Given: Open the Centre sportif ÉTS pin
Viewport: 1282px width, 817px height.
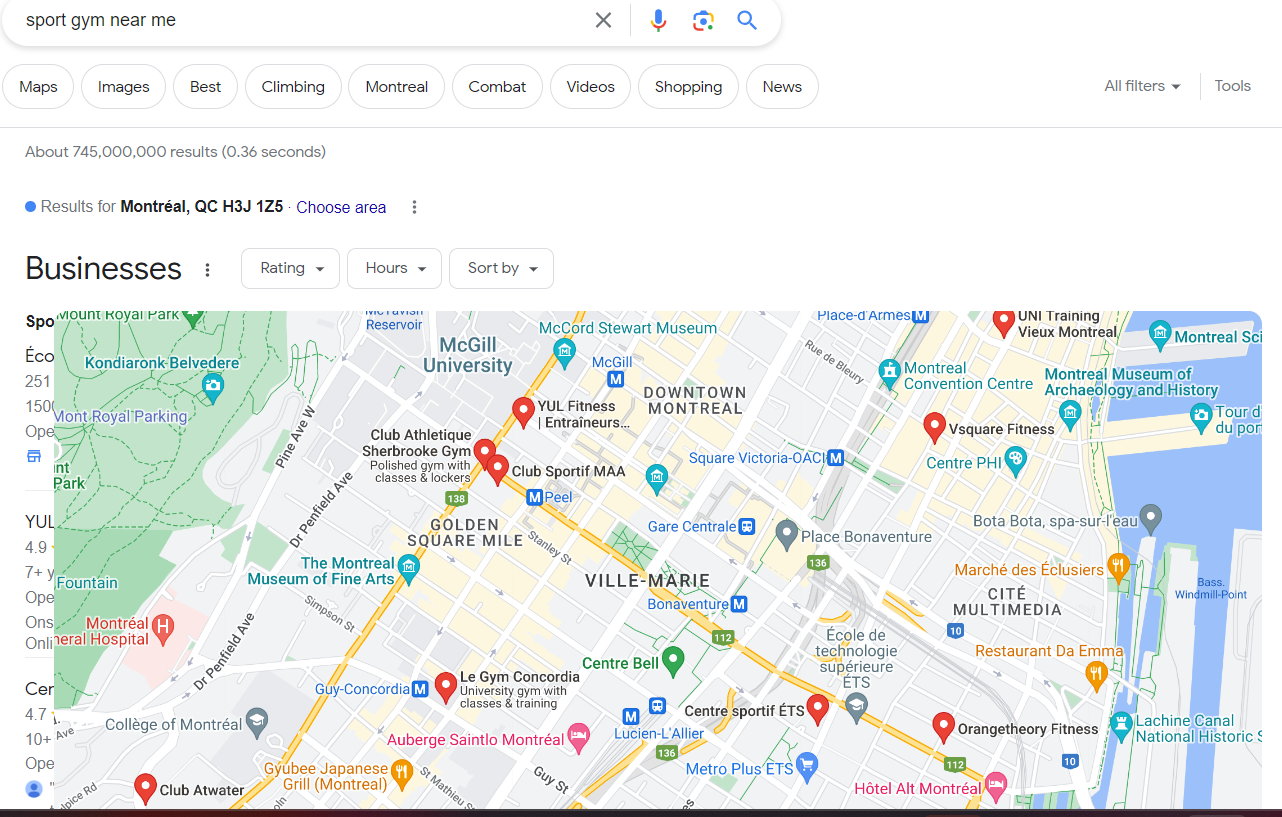Looking at the screenshot, I should coord(818,708).
